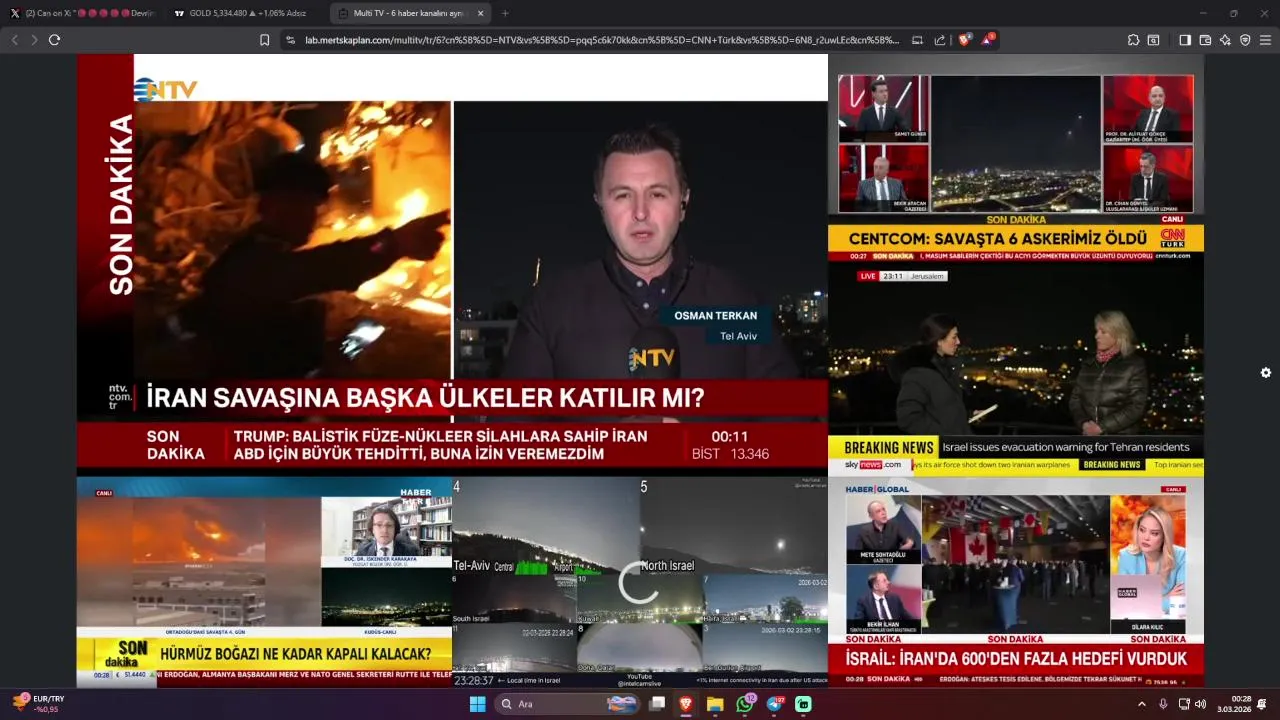Click the OSMAN TERKAN name label

[x=715, y=316]
